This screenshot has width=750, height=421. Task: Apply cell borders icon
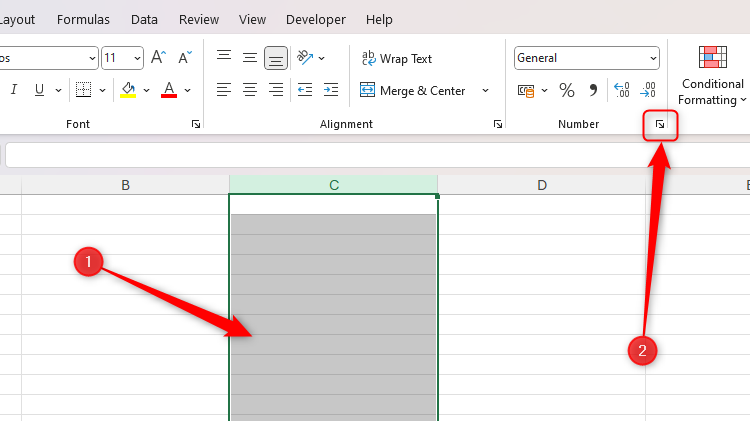point(83,89)
